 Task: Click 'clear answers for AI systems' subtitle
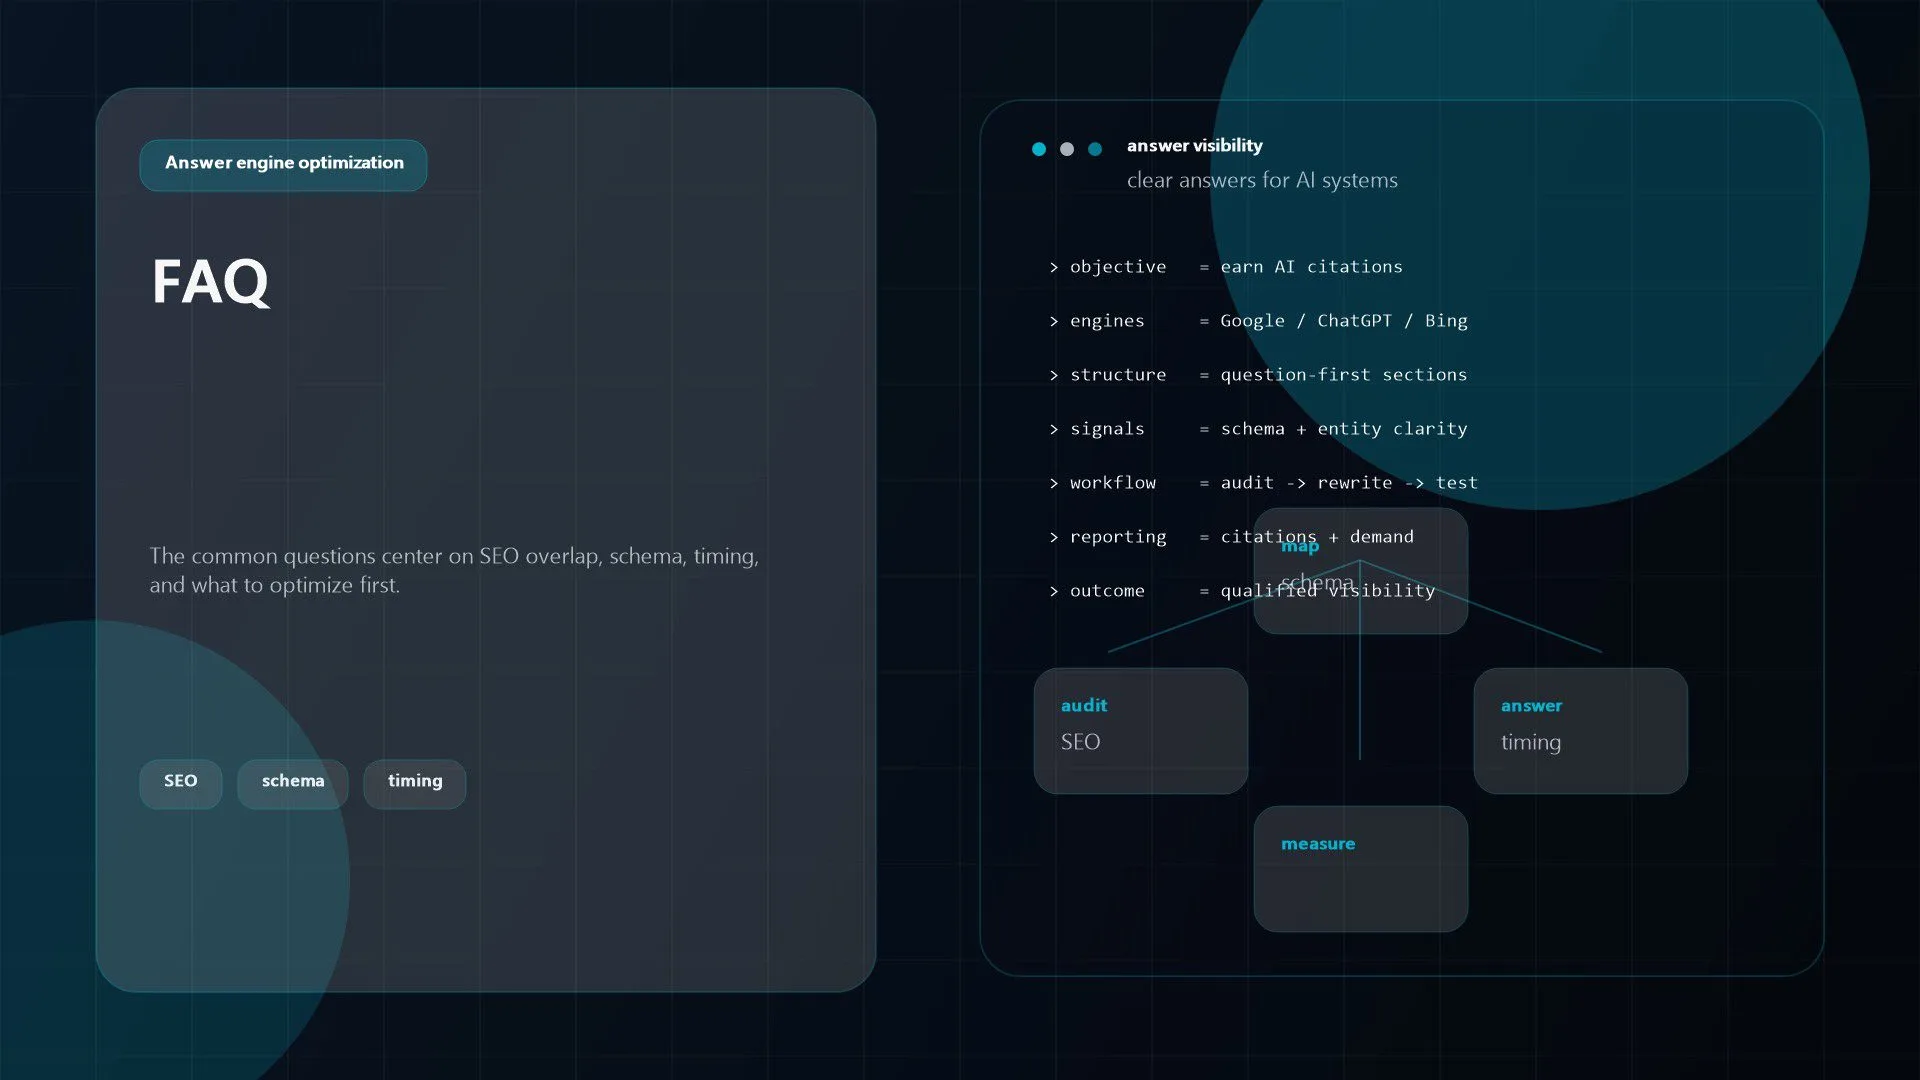[x=1262, y=181]
